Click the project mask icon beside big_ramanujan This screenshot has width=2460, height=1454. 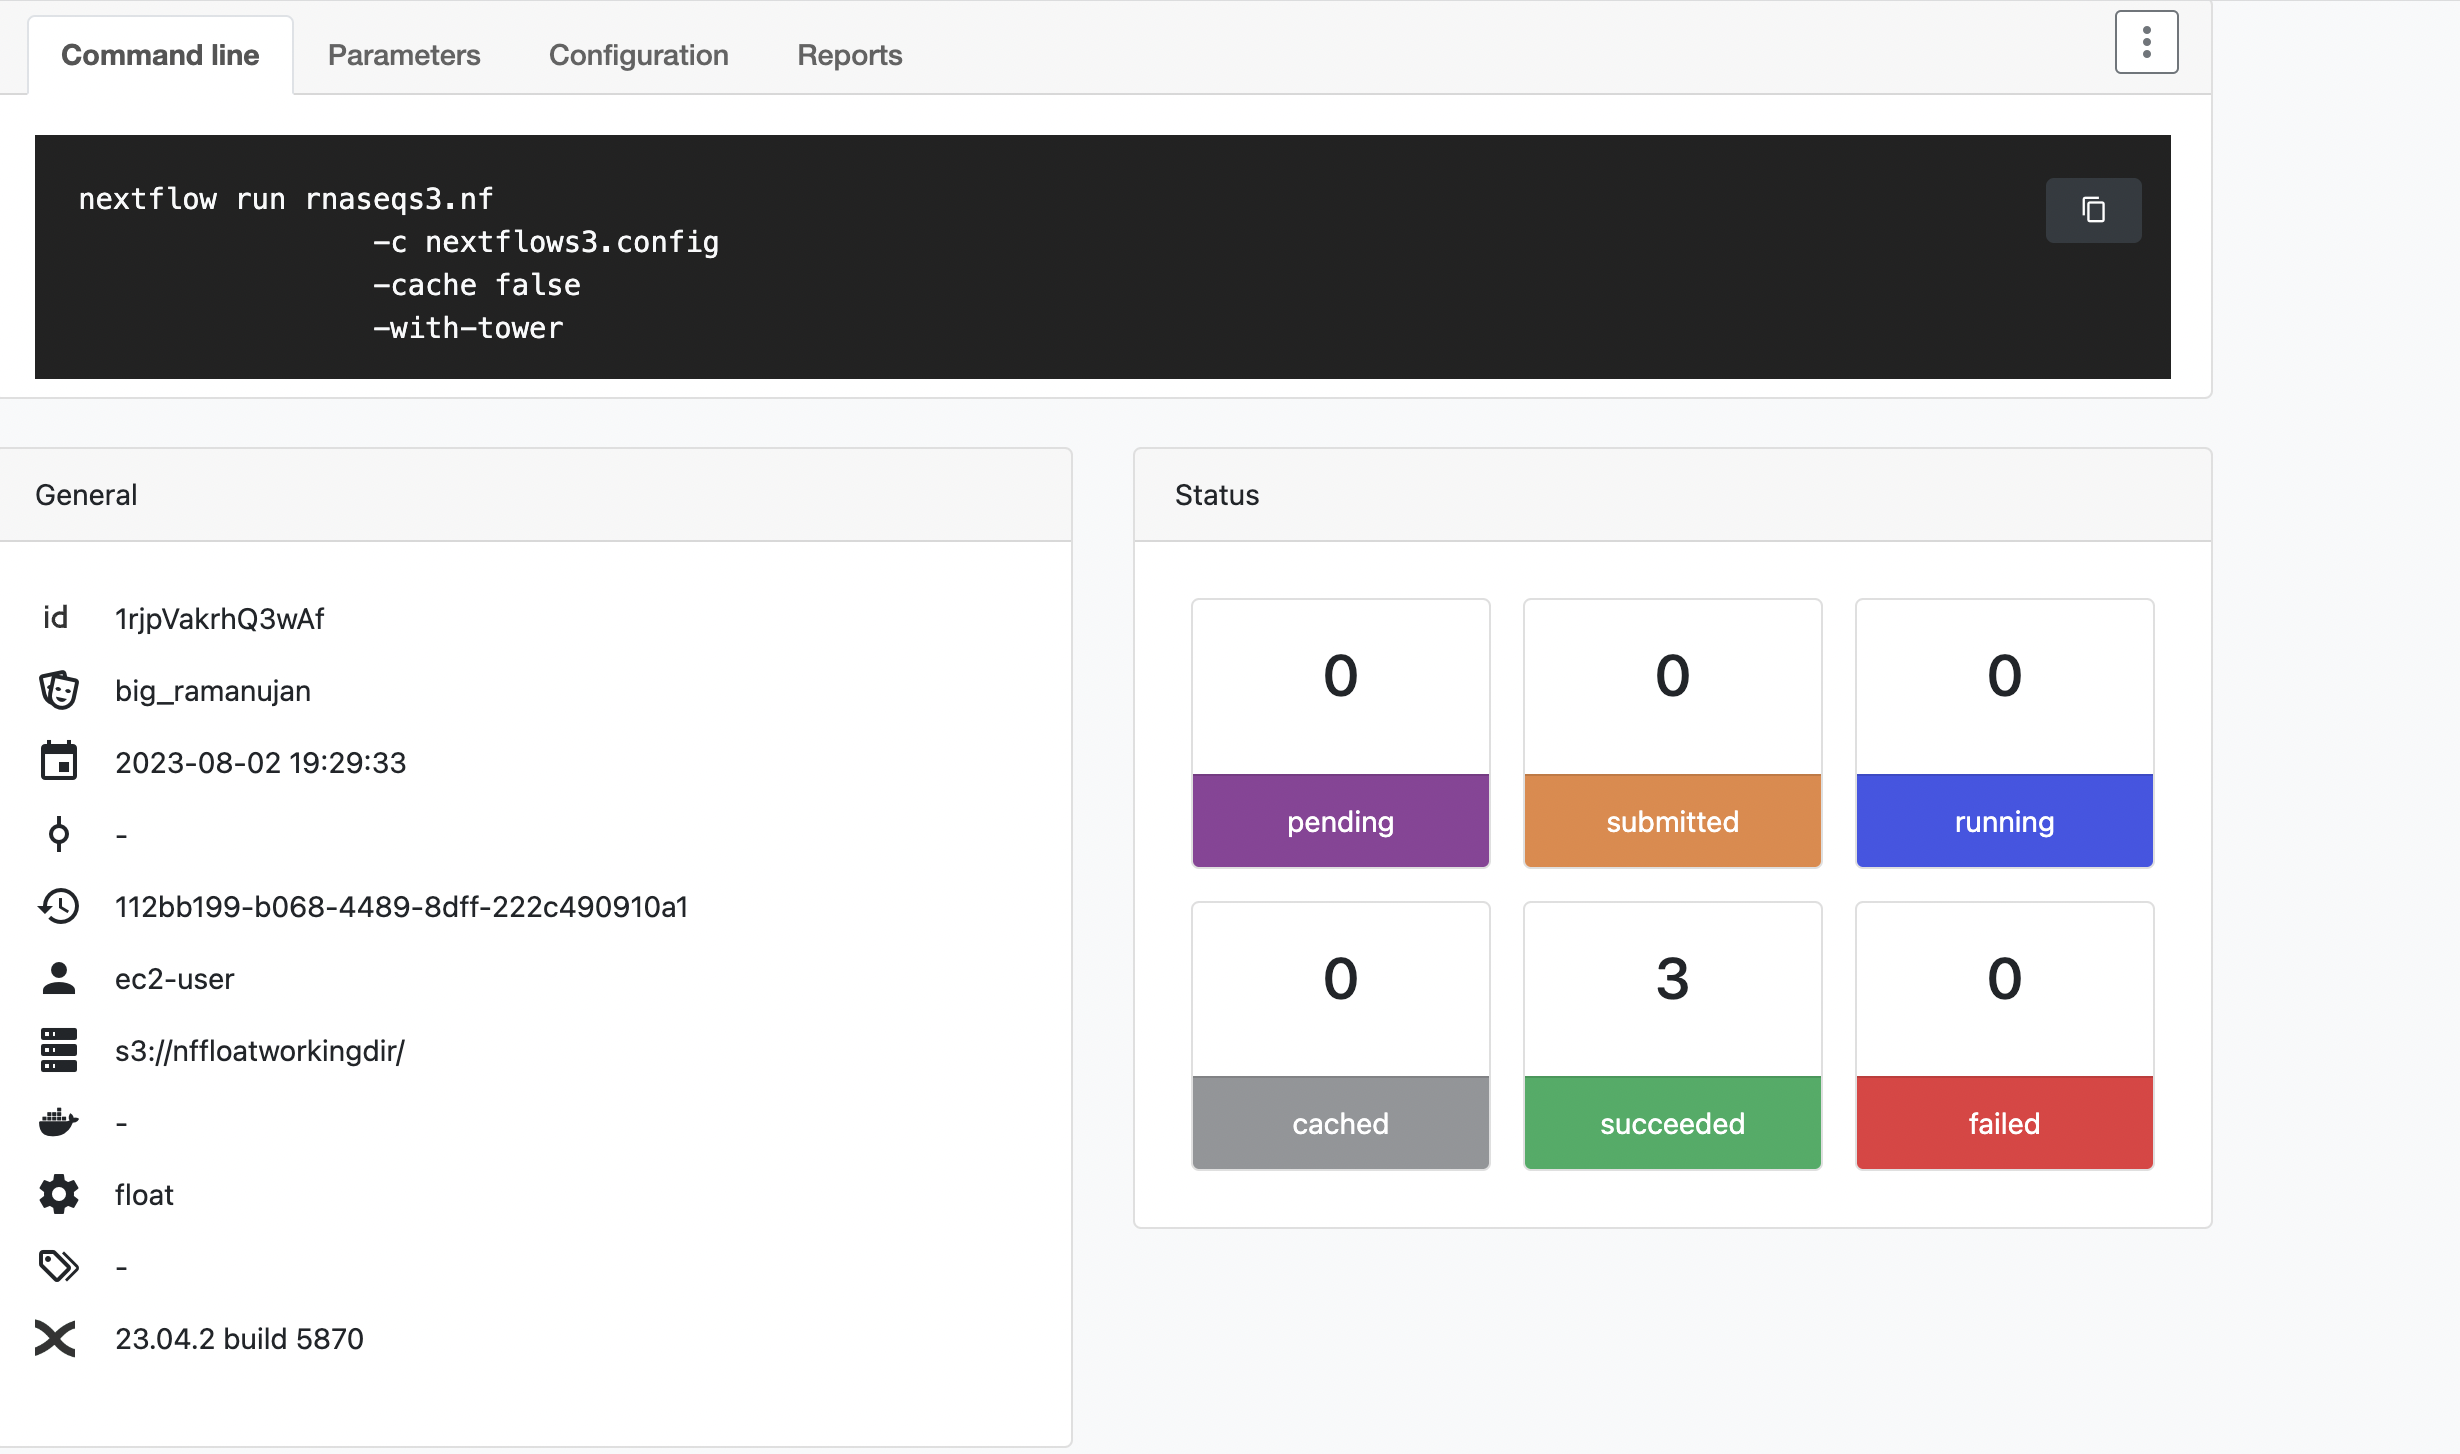59,690
